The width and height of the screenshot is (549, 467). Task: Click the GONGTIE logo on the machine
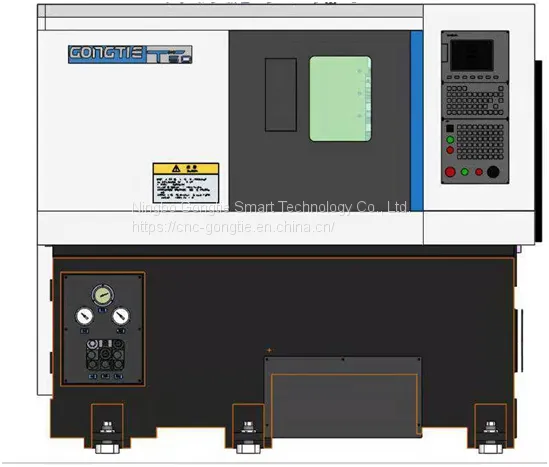pos(130,54)
